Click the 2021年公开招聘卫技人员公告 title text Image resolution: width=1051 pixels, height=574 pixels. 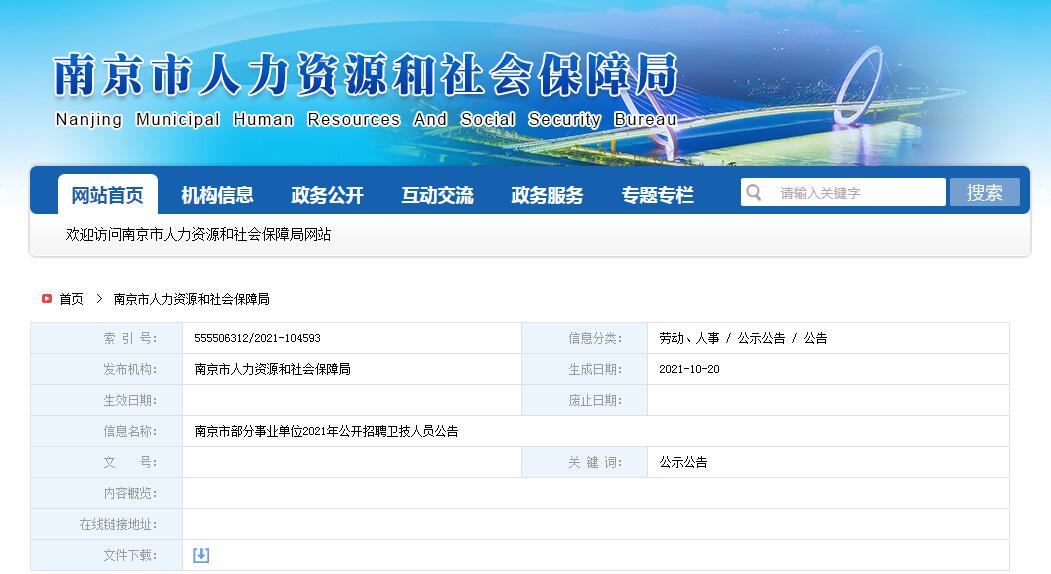pyautogui.click(x=326, y=432)
